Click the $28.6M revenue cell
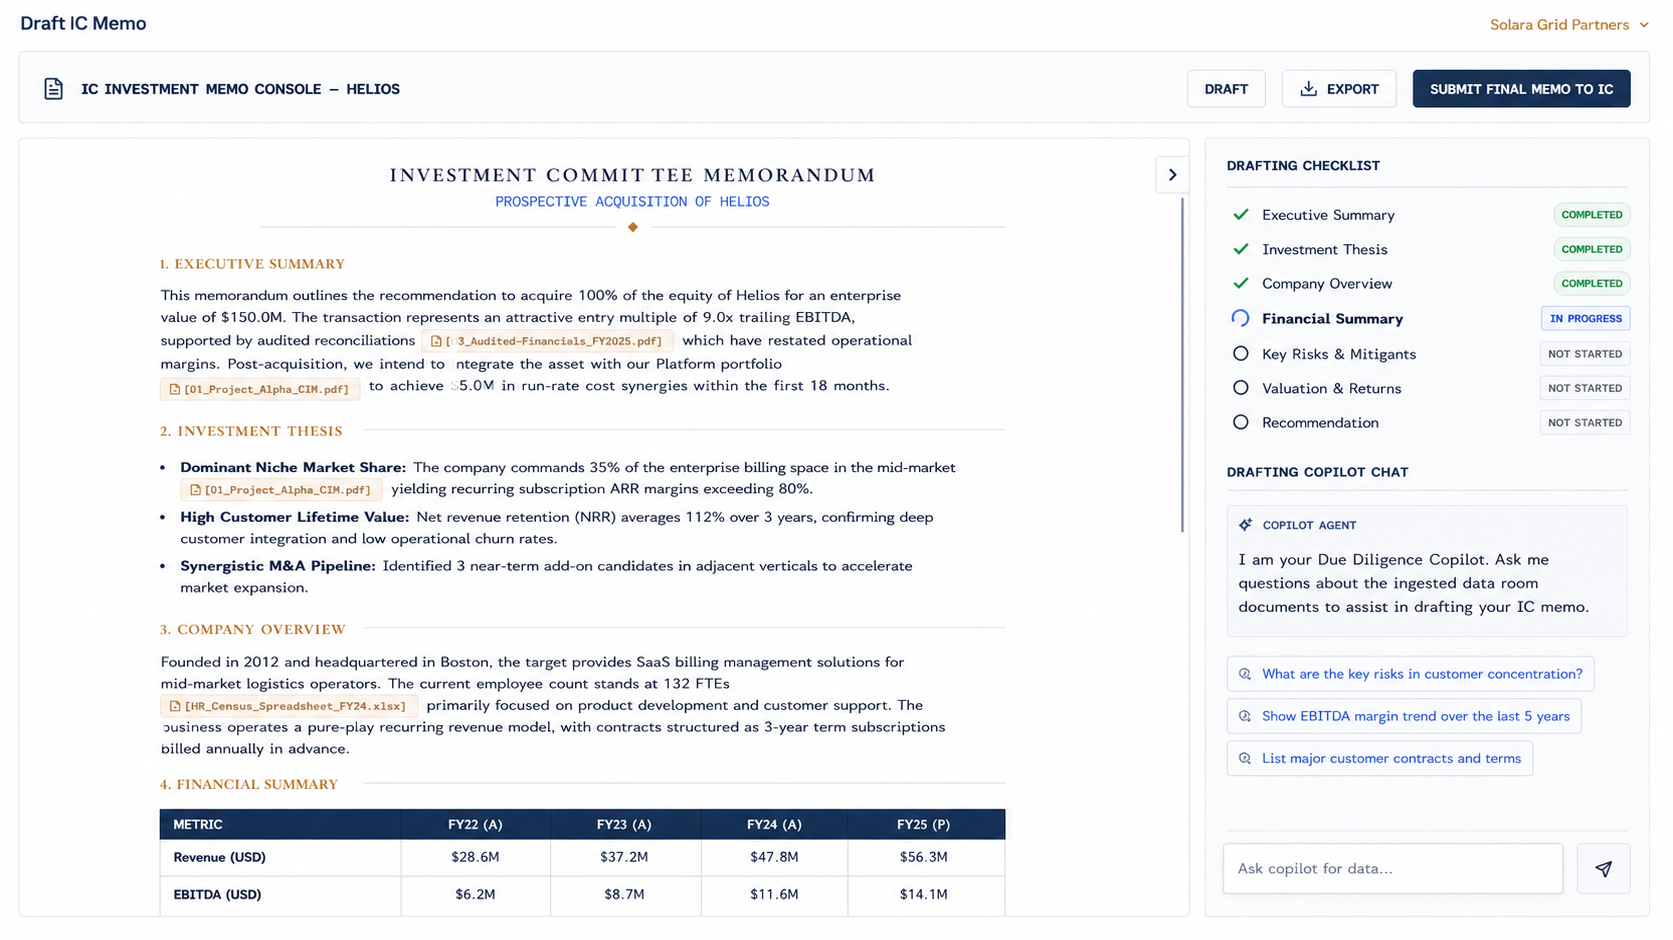1673x940 pixels. coord(475,857)
